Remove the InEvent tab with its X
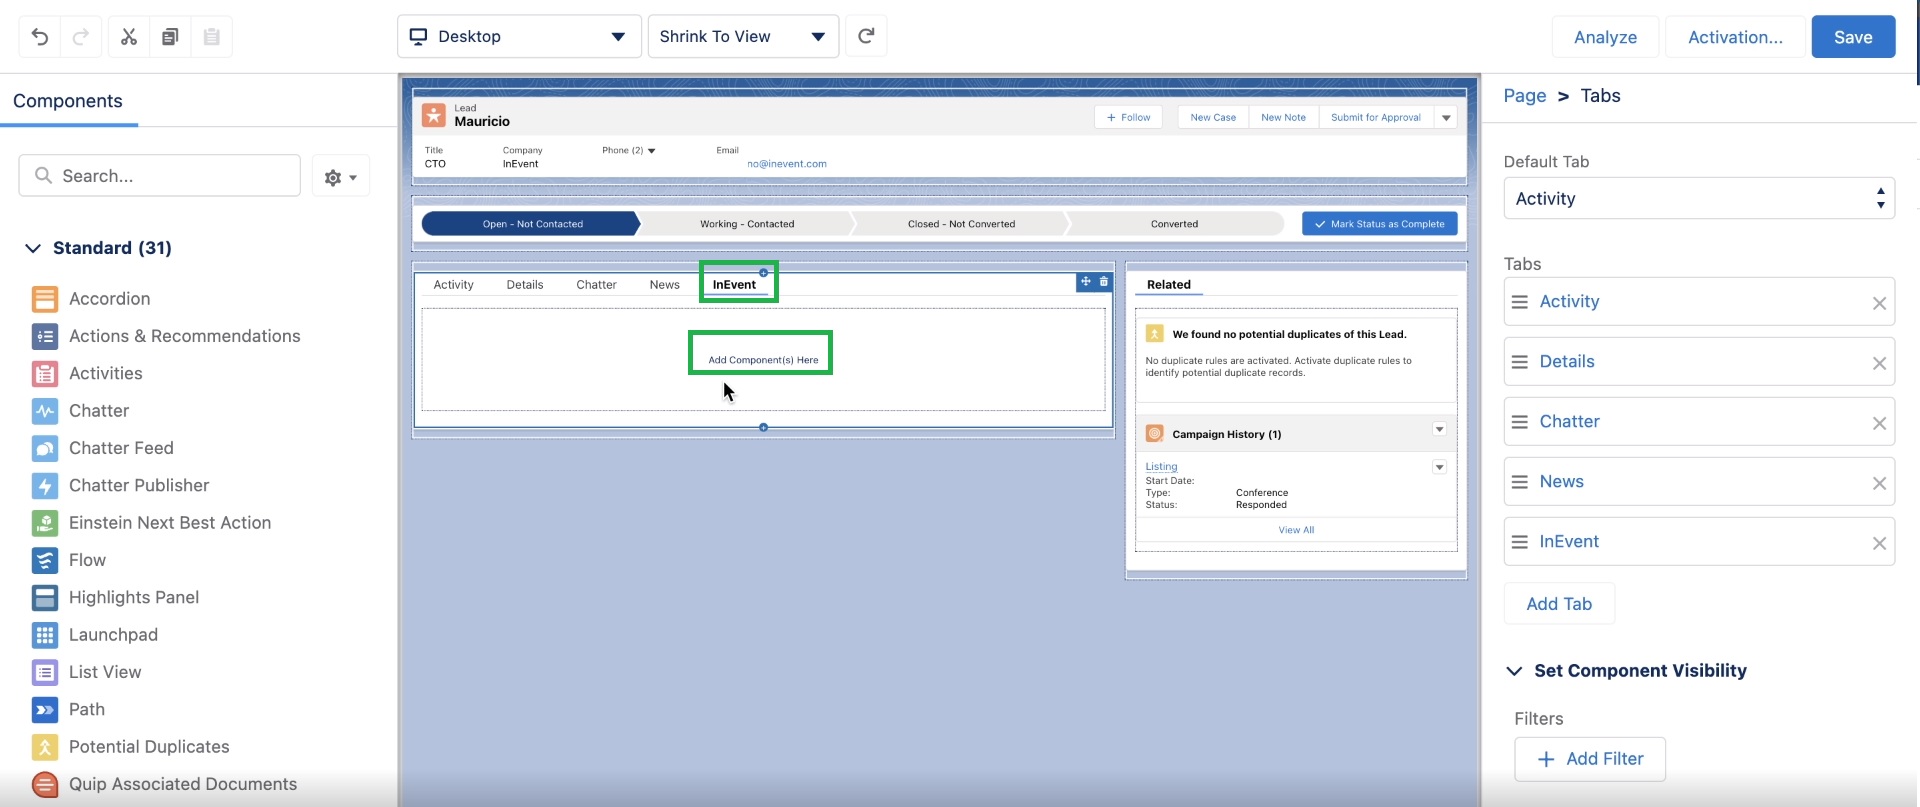This screenshot has width=1920, height=807. click(x=1879, y=543)
